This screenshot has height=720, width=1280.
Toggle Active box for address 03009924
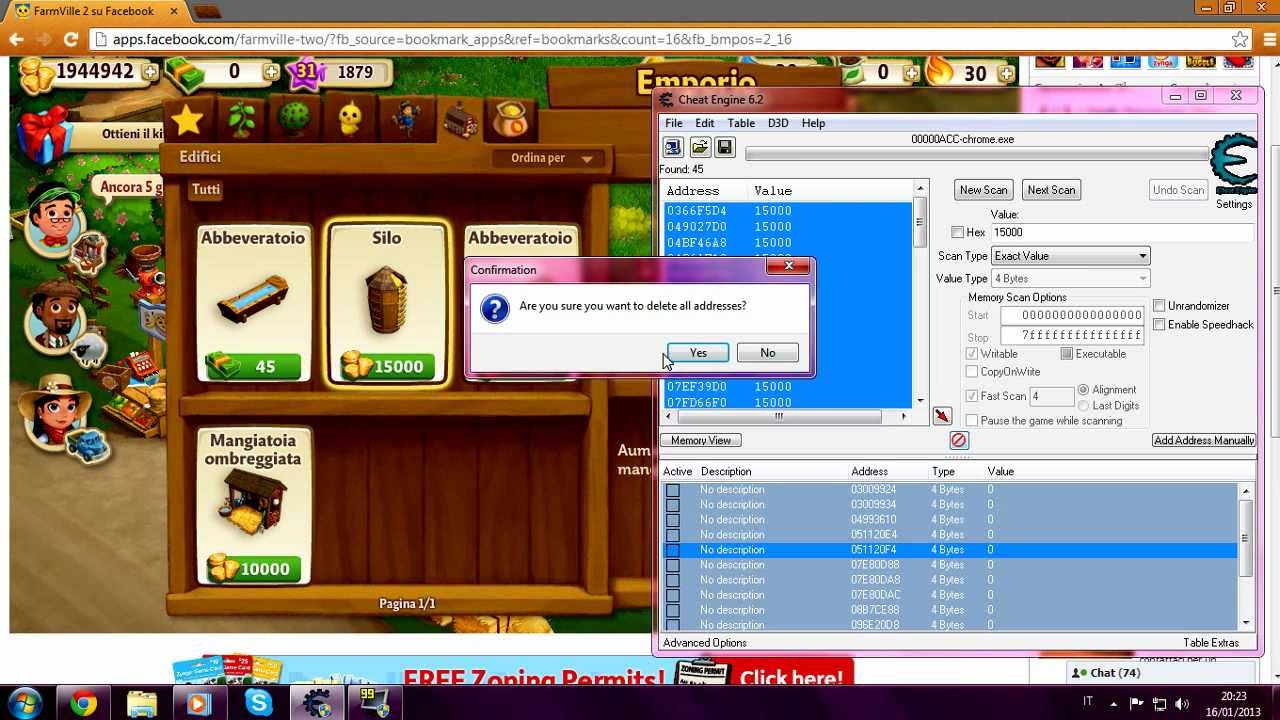(673, 490)
